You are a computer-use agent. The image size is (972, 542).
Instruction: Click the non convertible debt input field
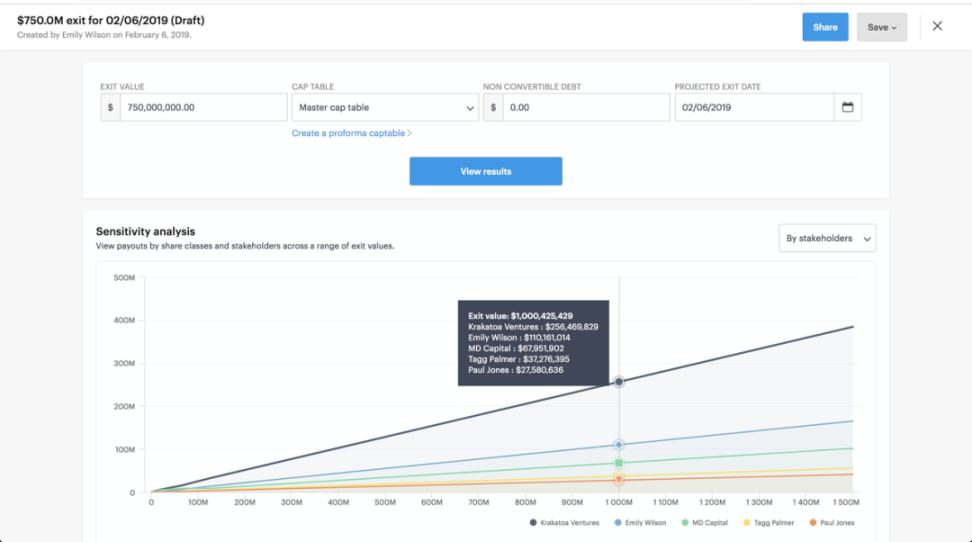point(585,108)
